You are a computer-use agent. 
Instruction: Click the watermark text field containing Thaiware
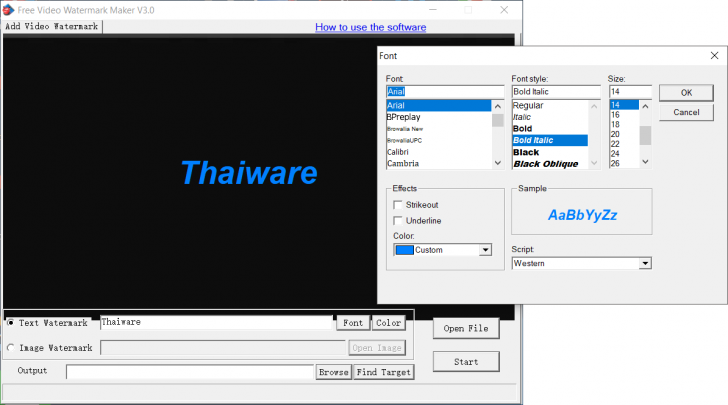coord(216,322)
